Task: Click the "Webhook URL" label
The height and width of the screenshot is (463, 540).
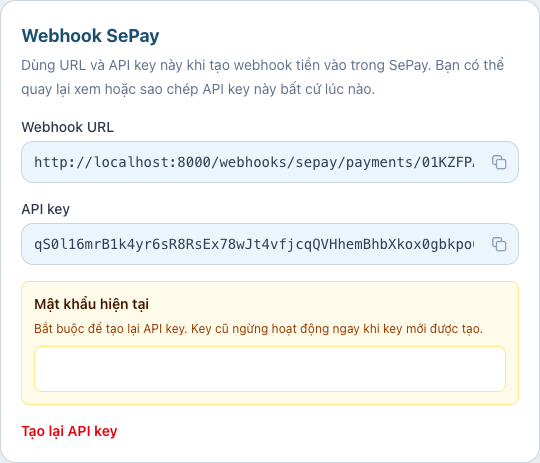Action: 68,127
